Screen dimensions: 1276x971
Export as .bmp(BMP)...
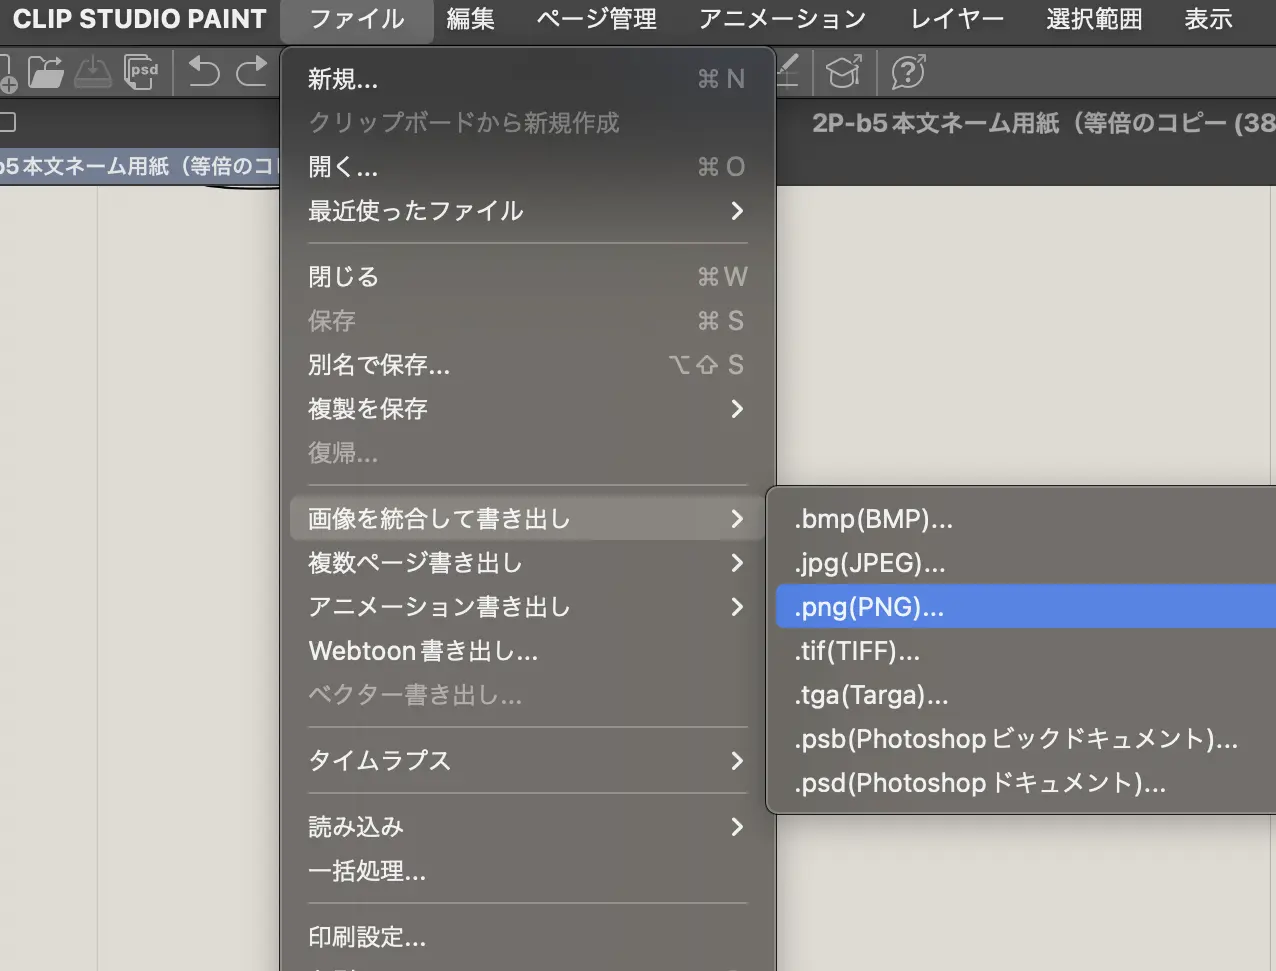[1025, 519]
